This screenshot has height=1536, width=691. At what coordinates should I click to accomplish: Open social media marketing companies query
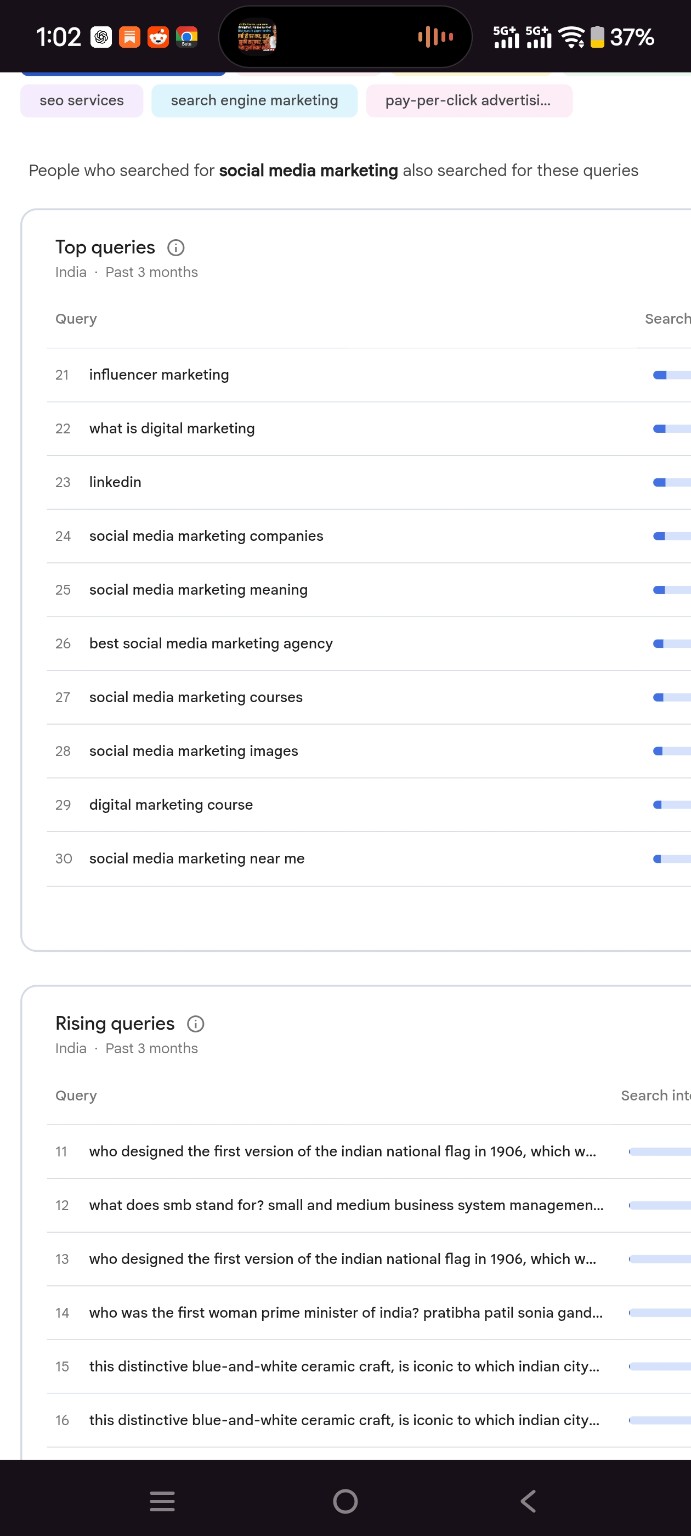tap(206, 536)
